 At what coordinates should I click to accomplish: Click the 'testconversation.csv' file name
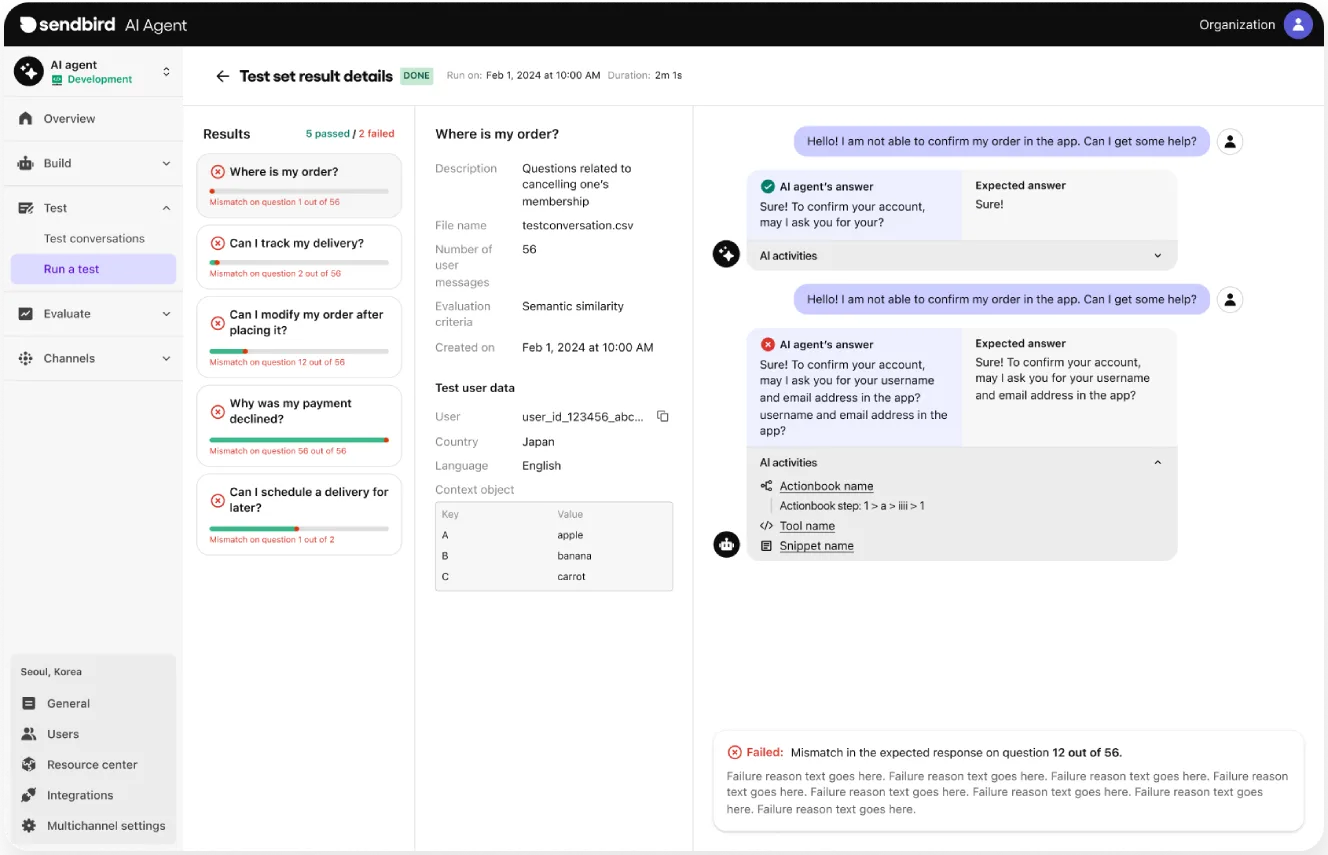coord(577,226)
